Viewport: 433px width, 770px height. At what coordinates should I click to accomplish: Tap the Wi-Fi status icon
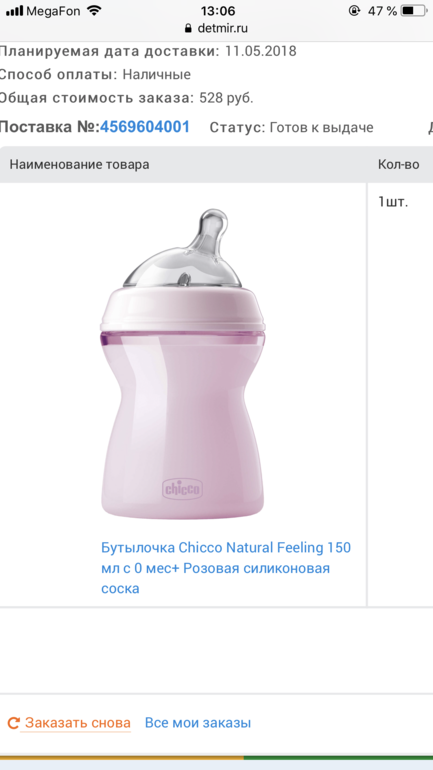[x=94, y=11]
